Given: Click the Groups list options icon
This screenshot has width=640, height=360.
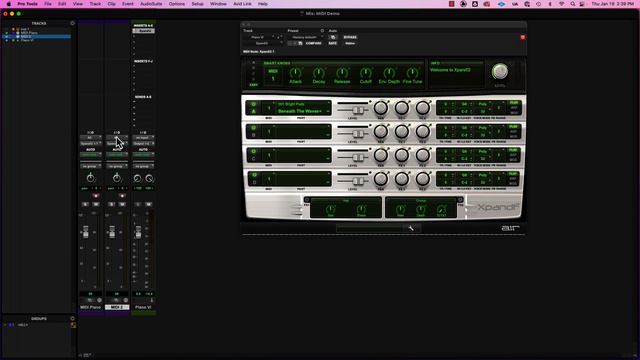Looking at the screenshot, I should coord(73,318).
